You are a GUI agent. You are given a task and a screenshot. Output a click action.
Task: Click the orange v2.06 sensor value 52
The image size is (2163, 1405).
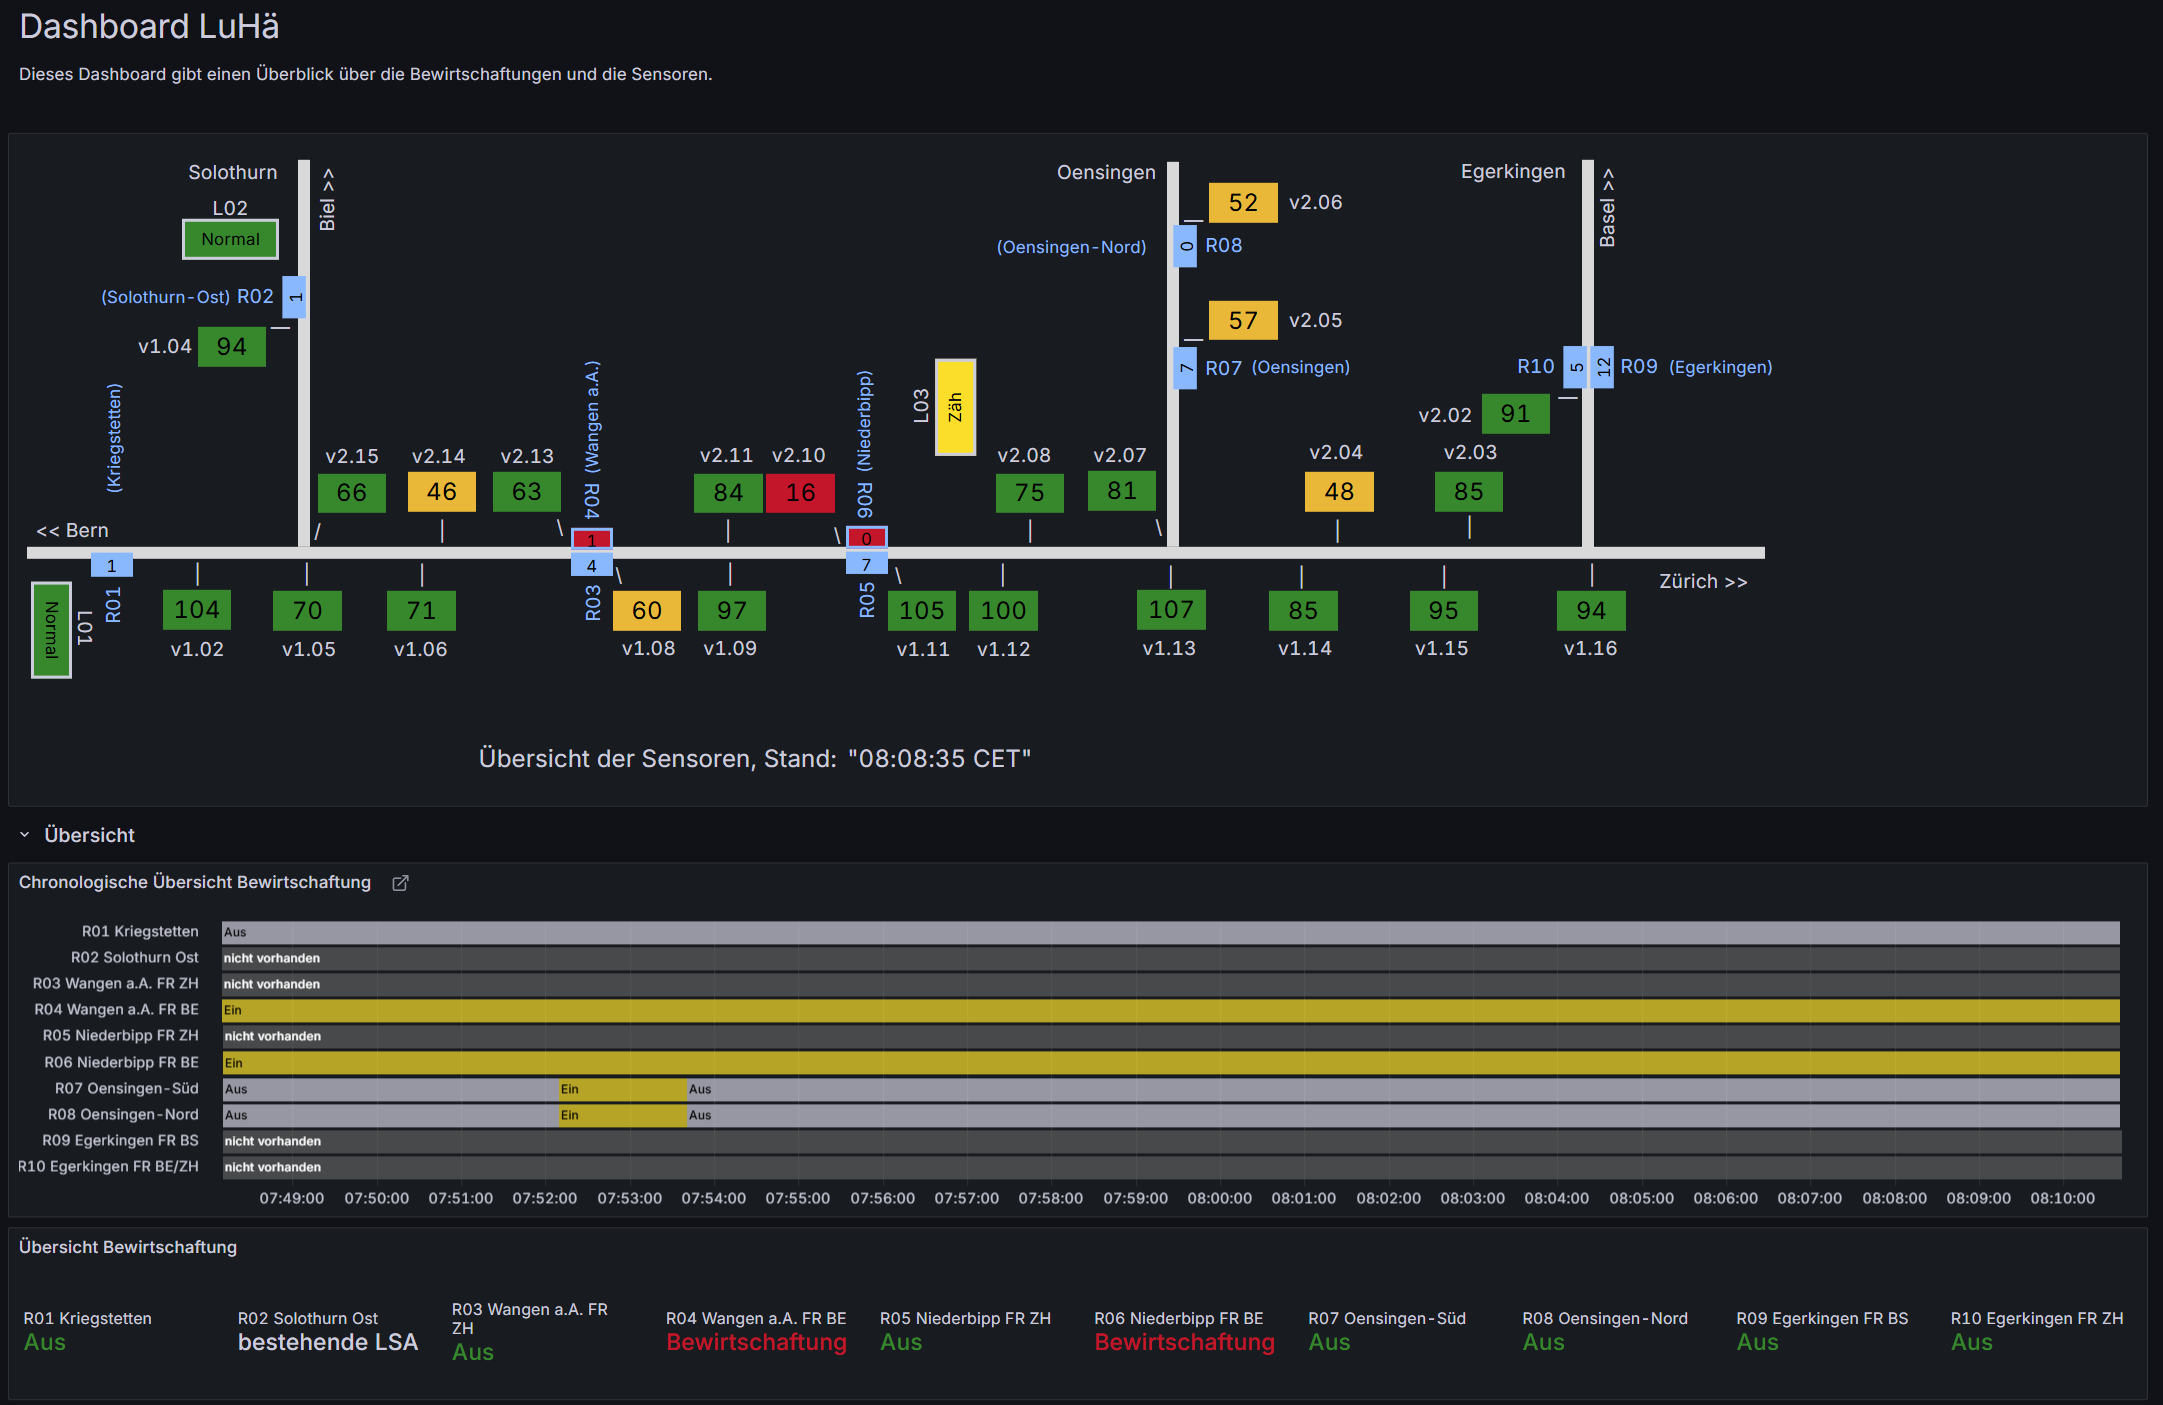click(1243, 203)
